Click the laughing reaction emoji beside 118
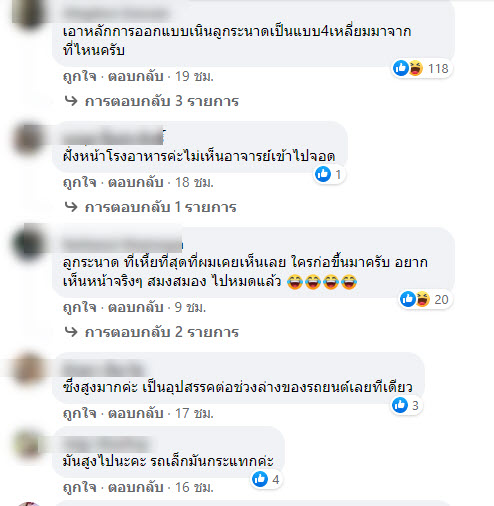 click(x=415, y=68)
